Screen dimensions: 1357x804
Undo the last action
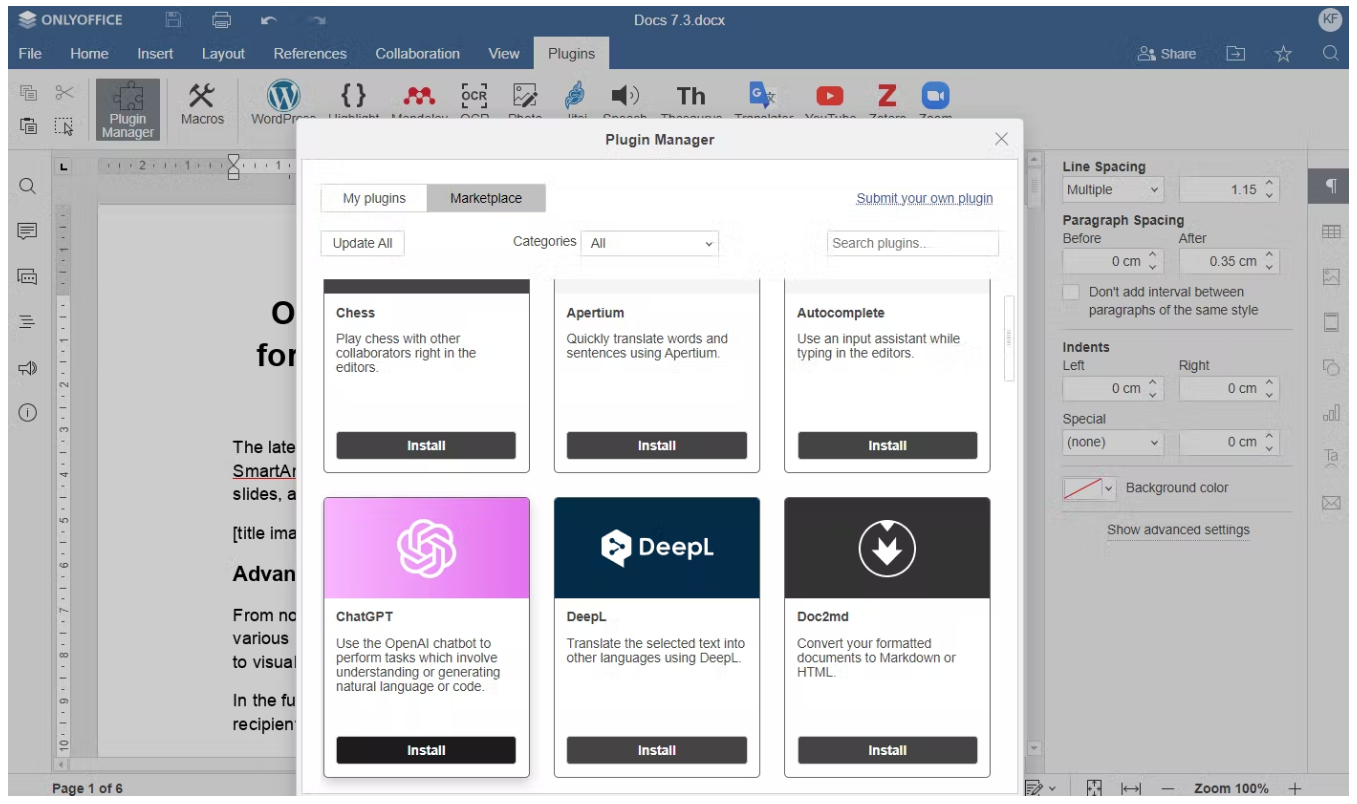pos(268,20)
